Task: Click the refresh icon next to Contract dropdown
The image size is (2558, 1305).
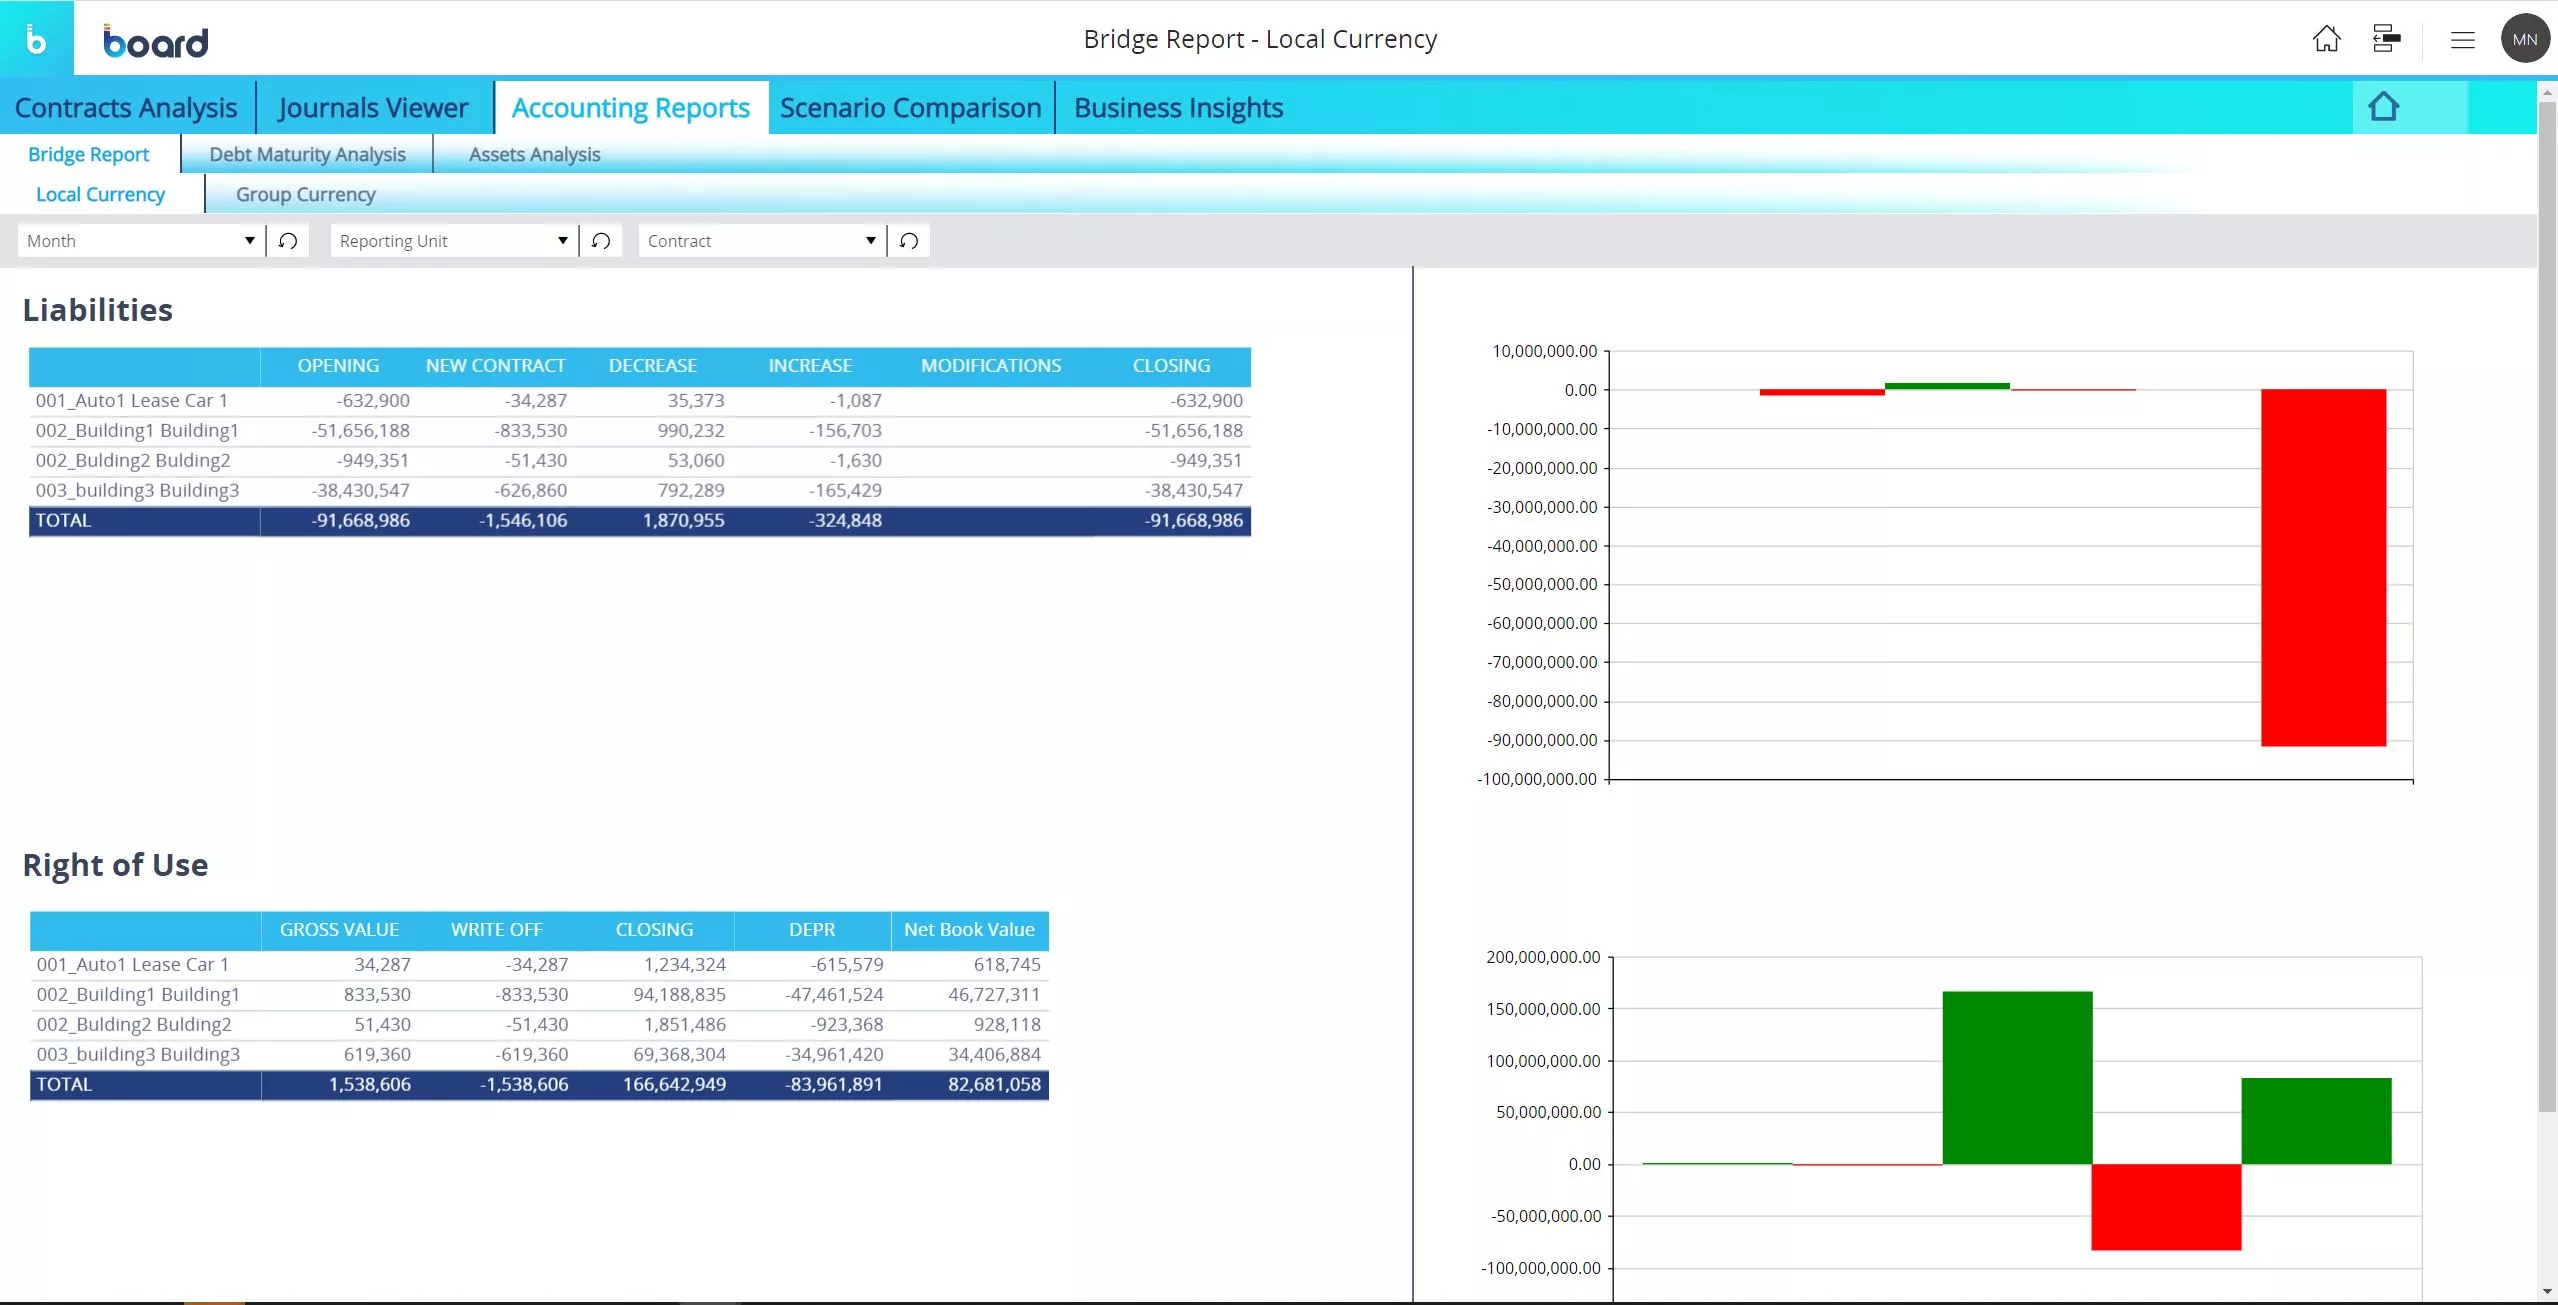Action: coord(909,240)
